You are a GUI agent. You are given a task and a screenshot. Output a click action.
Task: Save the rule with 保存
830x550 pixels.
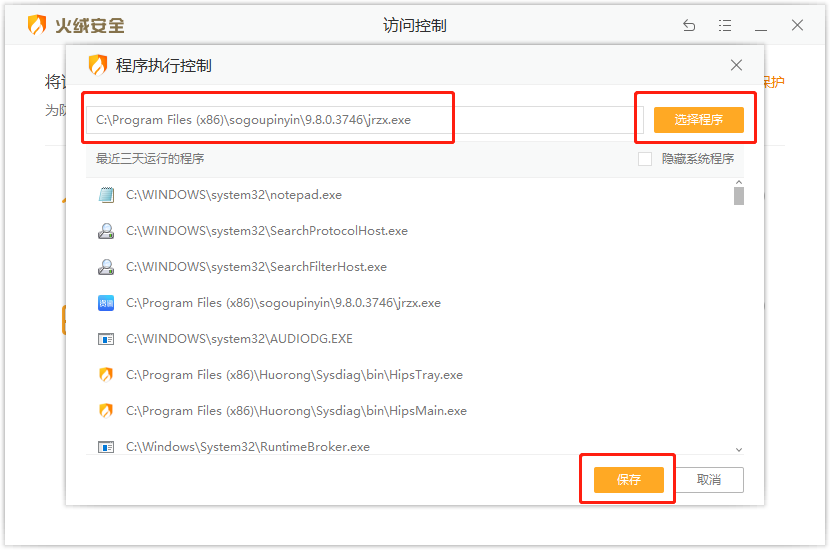tap(628, 480)
